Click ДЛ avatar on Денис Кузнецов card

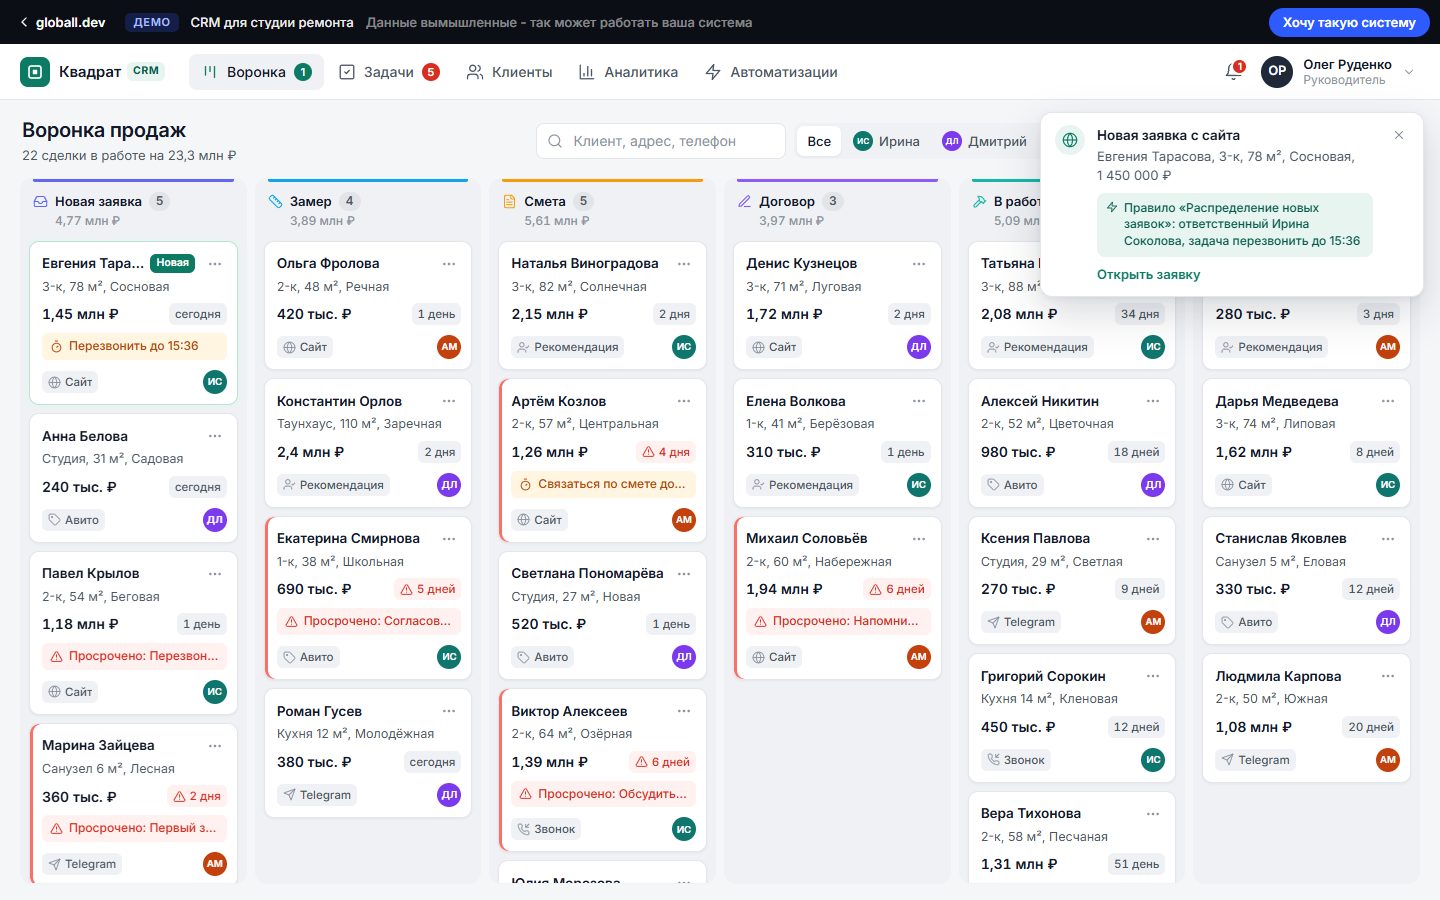[919, 347]
